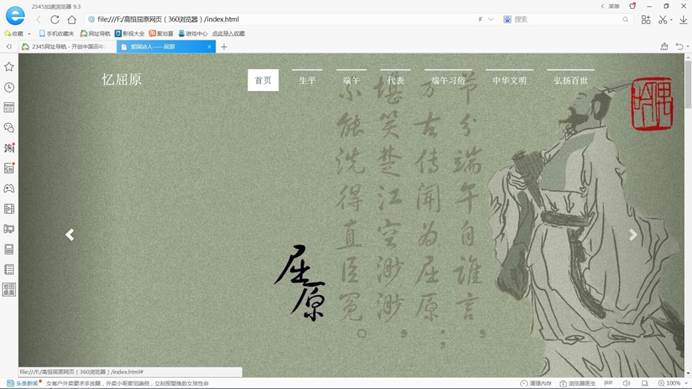The image size is (692, 389).
Task: Show the next slide with right carousel arrow
Action: coord(632,234)
